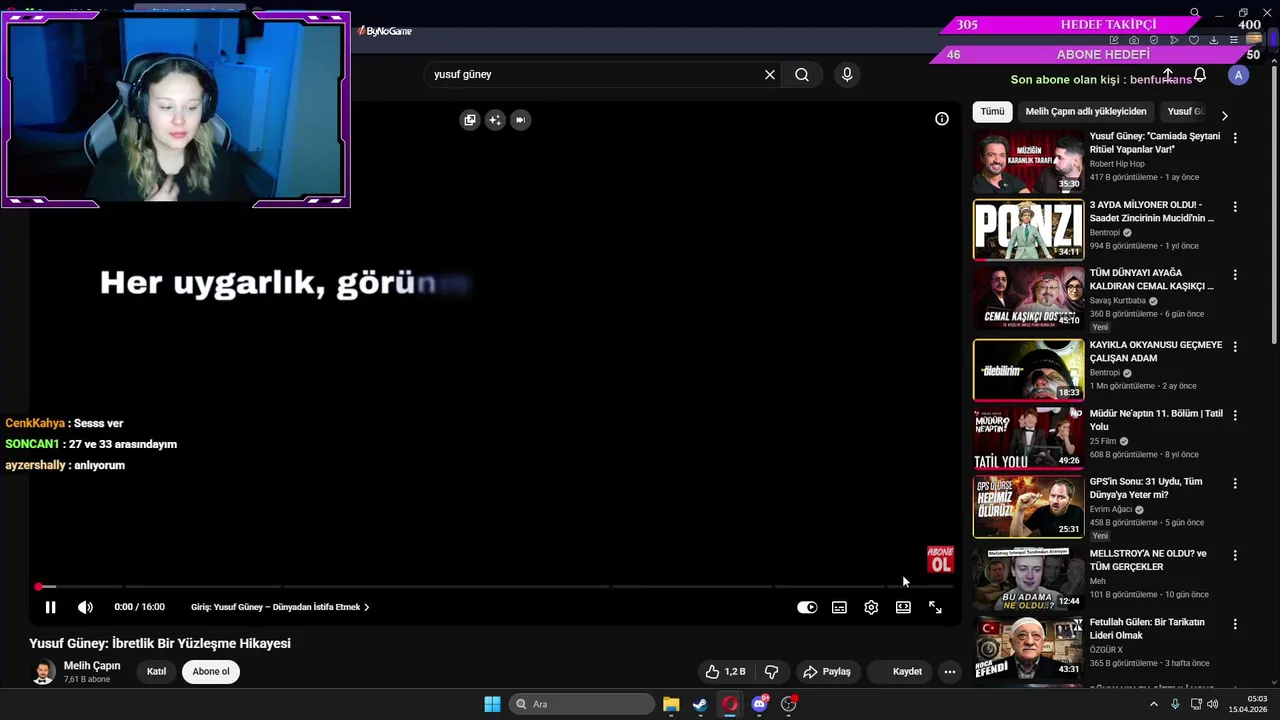Click taskbar search box 'Ara'

point(582,704)
